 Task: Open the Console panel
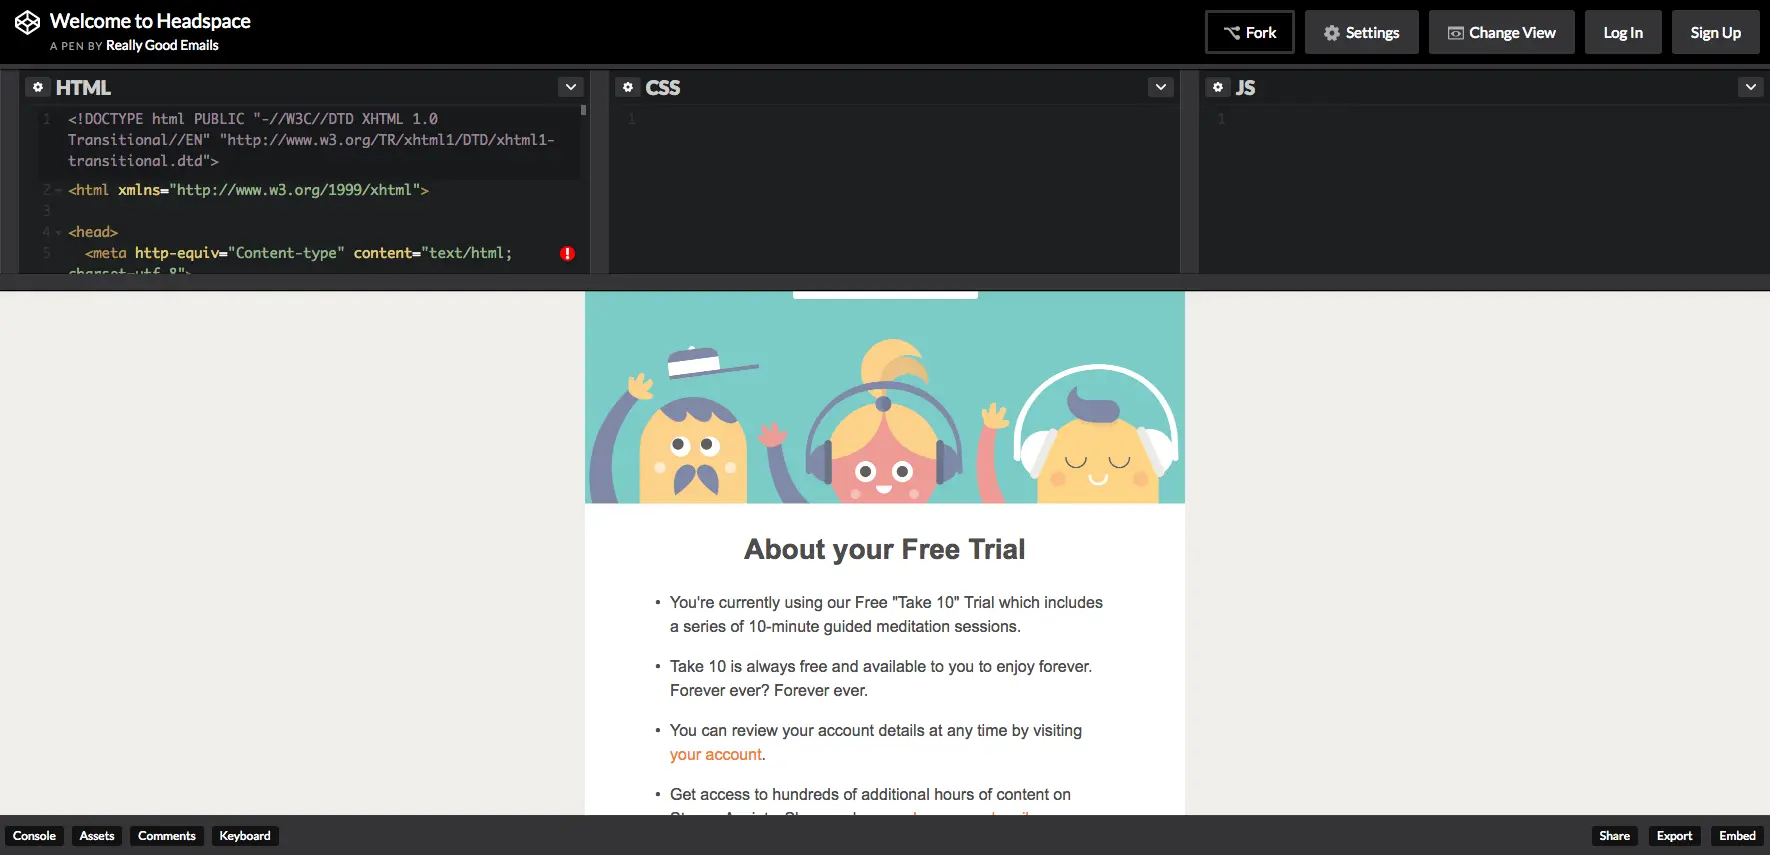point(34,836)
